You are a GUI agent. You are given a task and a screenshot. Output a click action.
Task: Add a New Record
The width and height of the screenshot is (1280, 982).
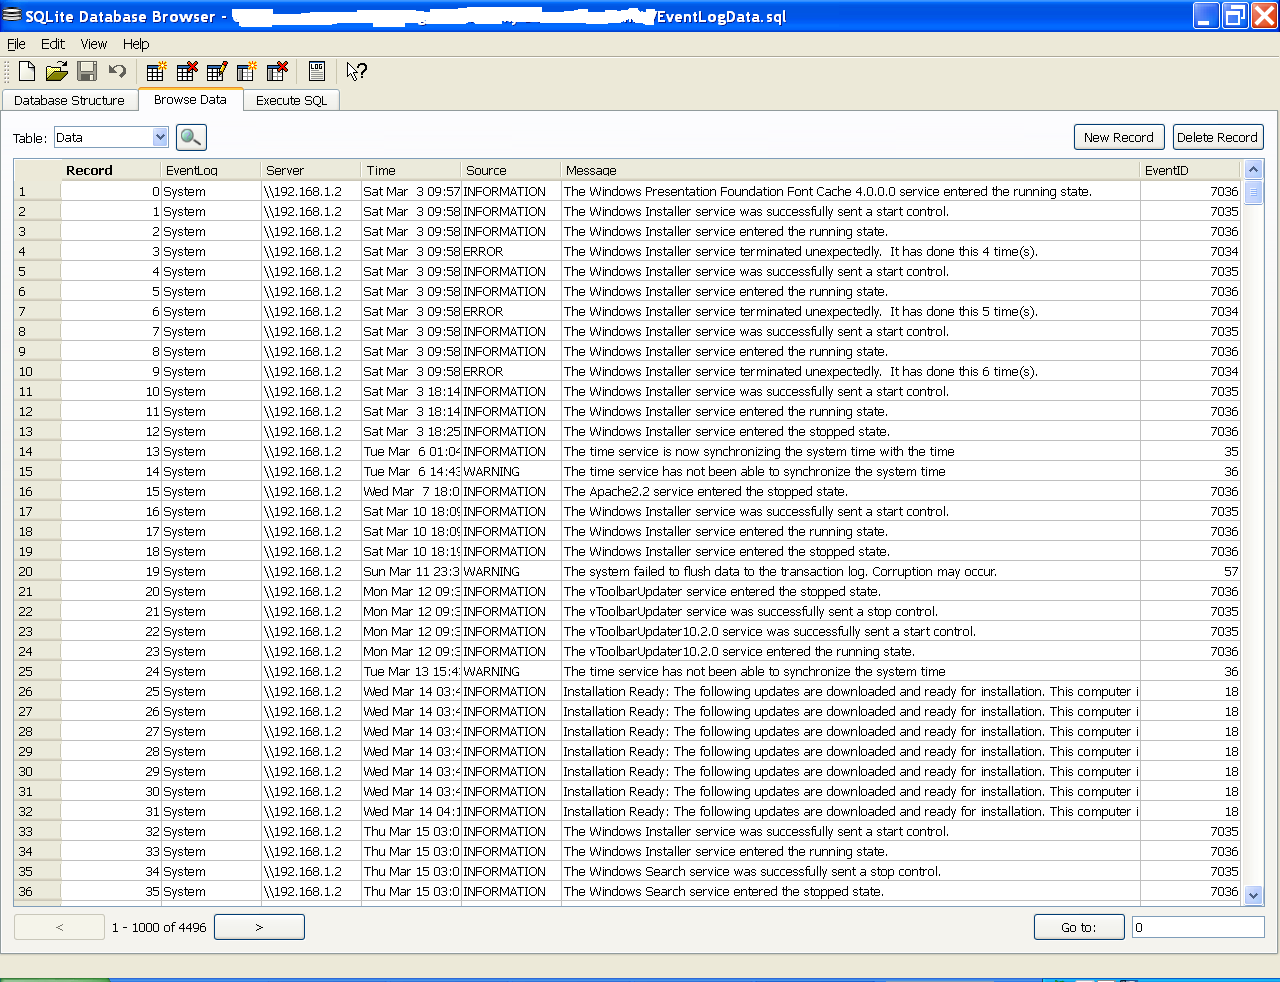[x=1119, y=137]
